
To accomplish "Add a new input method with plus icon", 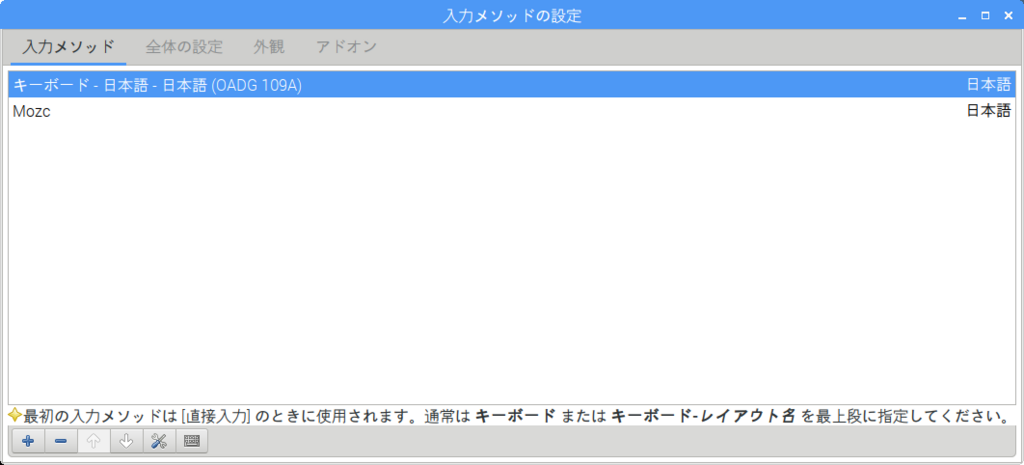I will tap(28, 441).
